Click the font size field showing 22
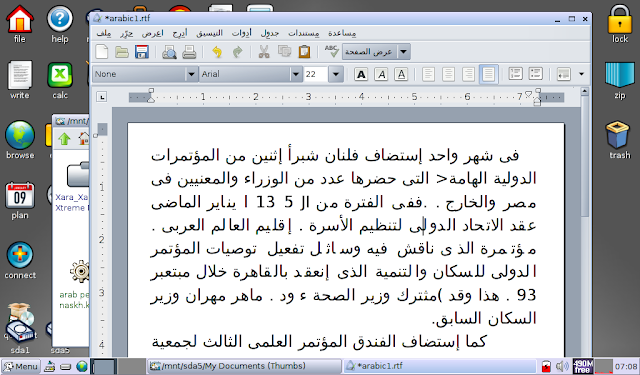The image size is (640, 375). pyautogui.click(x=316, y=74)
